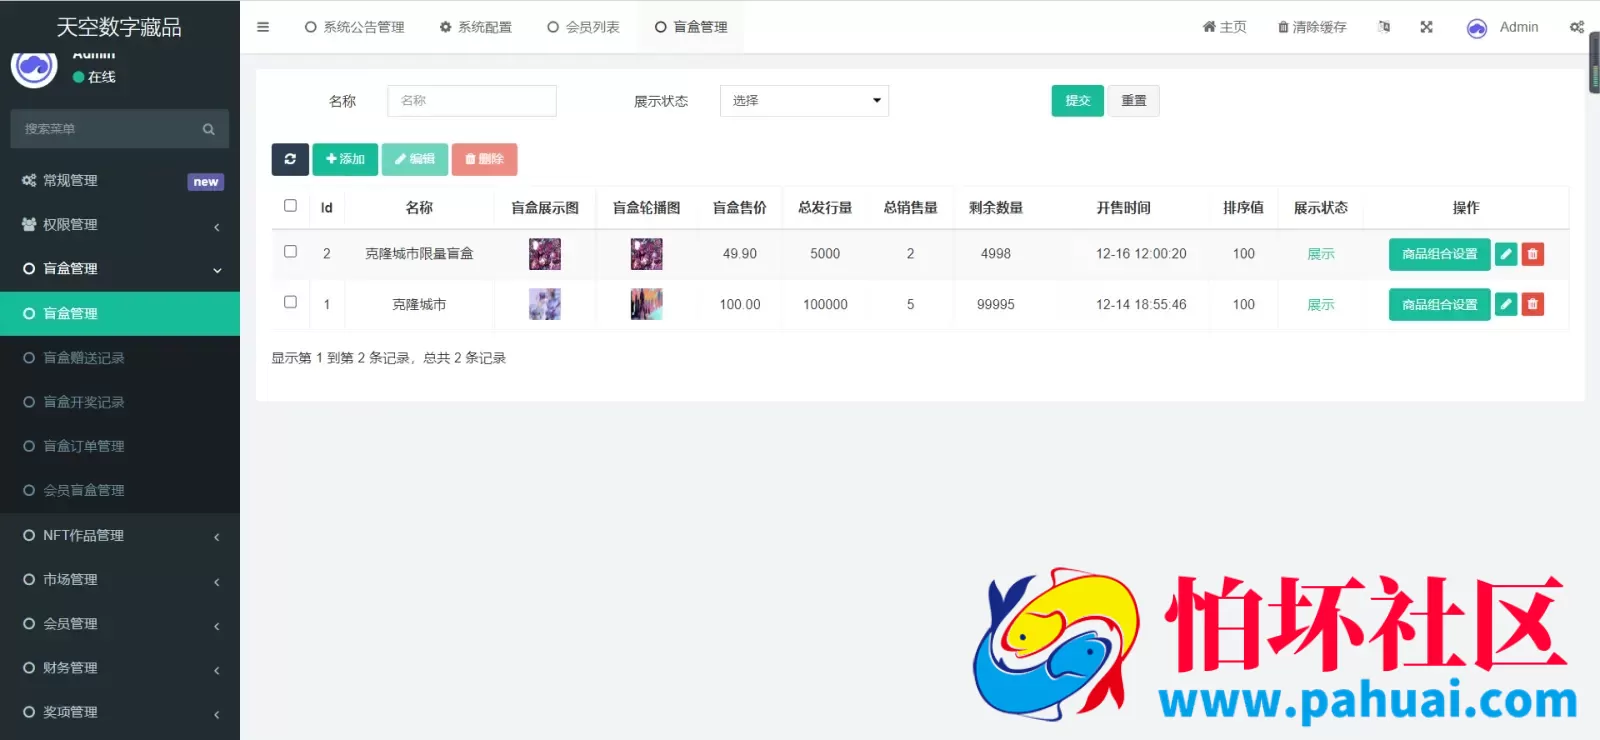Image resolution: width=1600 pixels, height=740 pixels.
Task: Select the 盲盒管理 tab in top bar
Action: pos(691,27)
